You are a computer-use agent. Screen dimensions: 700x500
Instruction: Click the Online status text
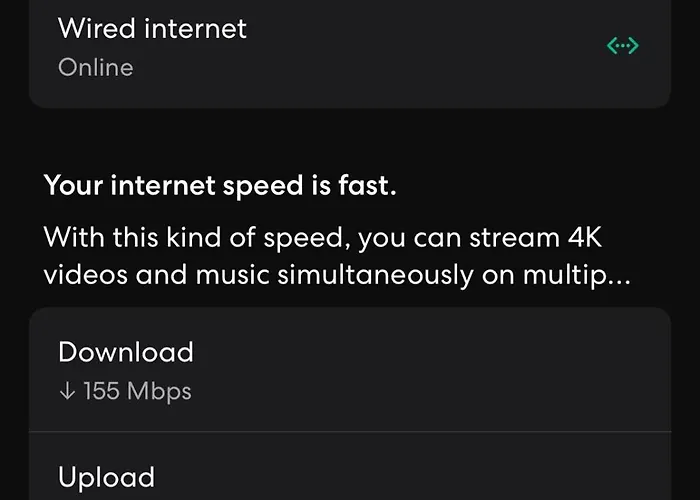95,68
